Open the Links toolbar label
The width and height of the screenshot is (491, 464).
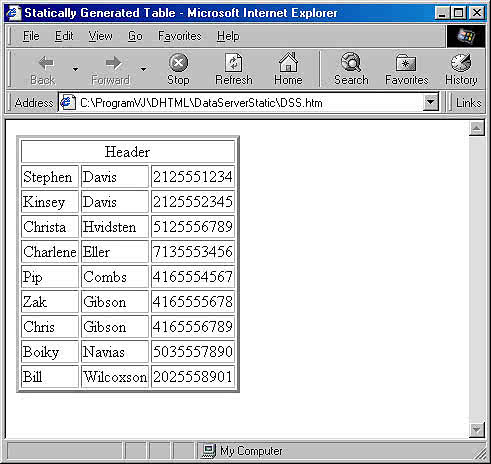(x=469, y=103)
